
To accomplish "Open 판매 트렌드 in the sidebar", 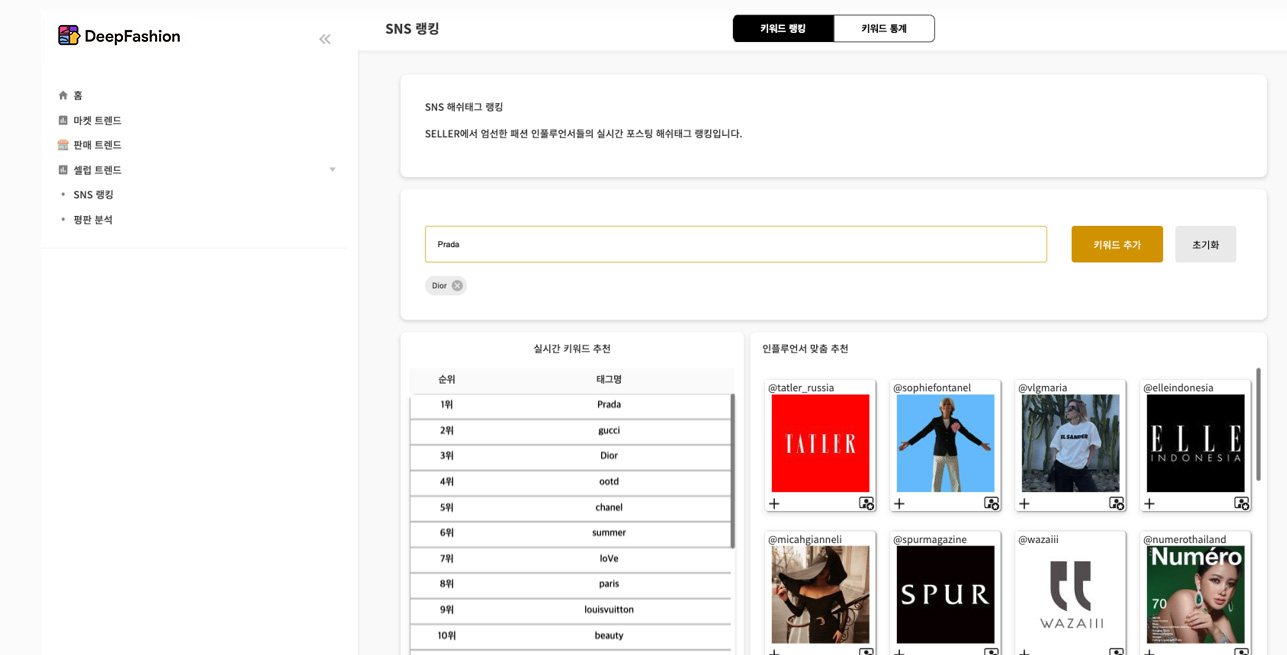I will (x=97, y=145).
